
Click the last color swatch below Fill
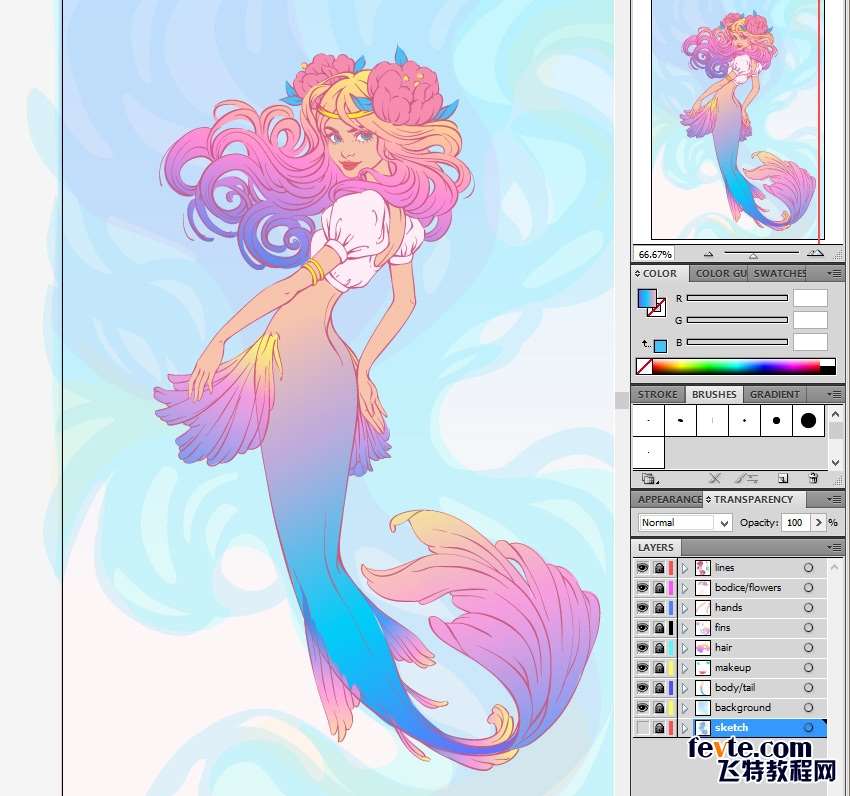point(660,346)
